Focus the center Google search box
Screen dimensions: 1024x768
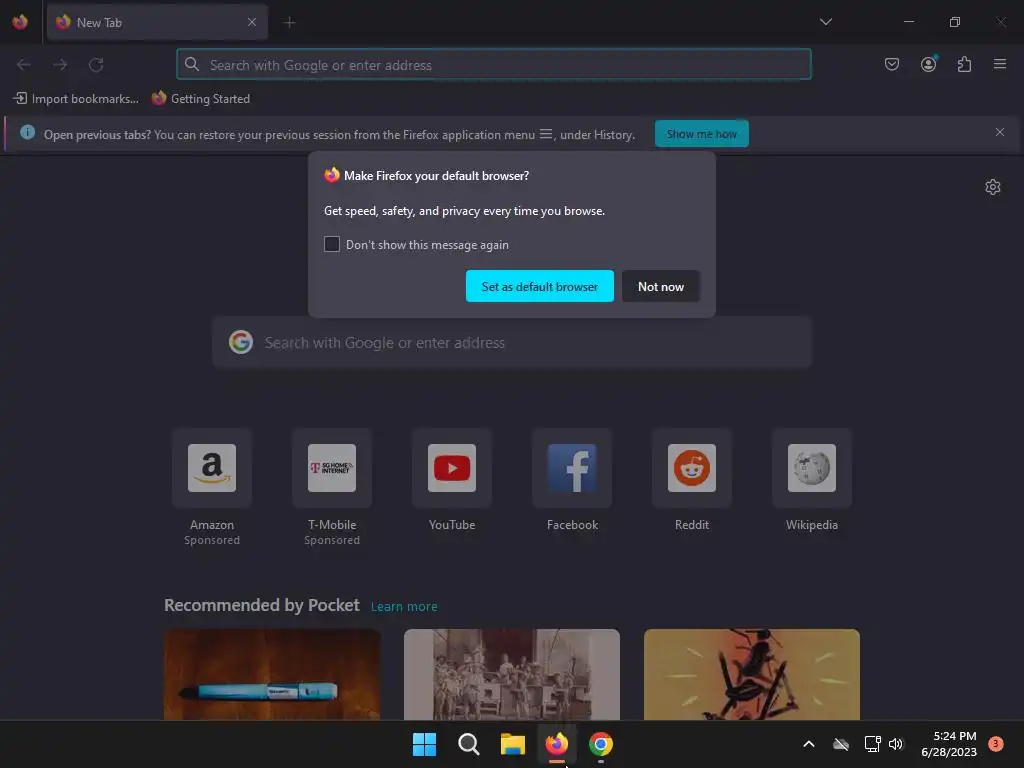click(512, 343)
